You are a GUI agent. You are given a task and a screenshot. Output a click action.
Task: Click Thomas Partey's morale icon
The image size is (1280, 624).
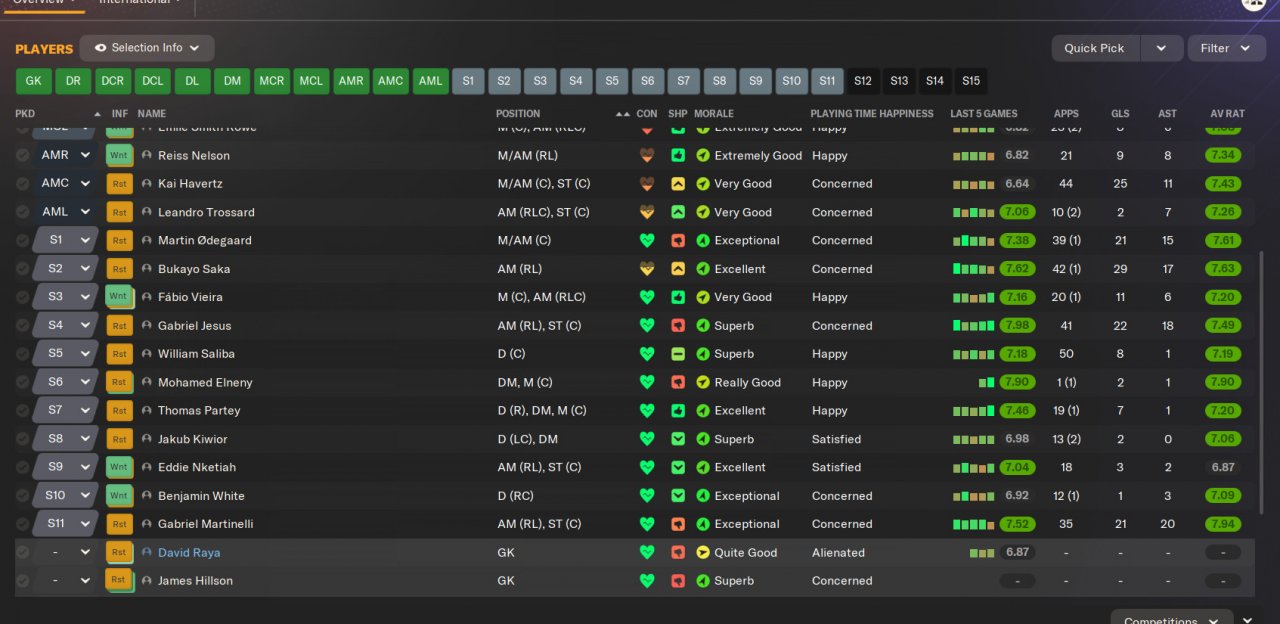pyautogui.click(x=703, y=411)
